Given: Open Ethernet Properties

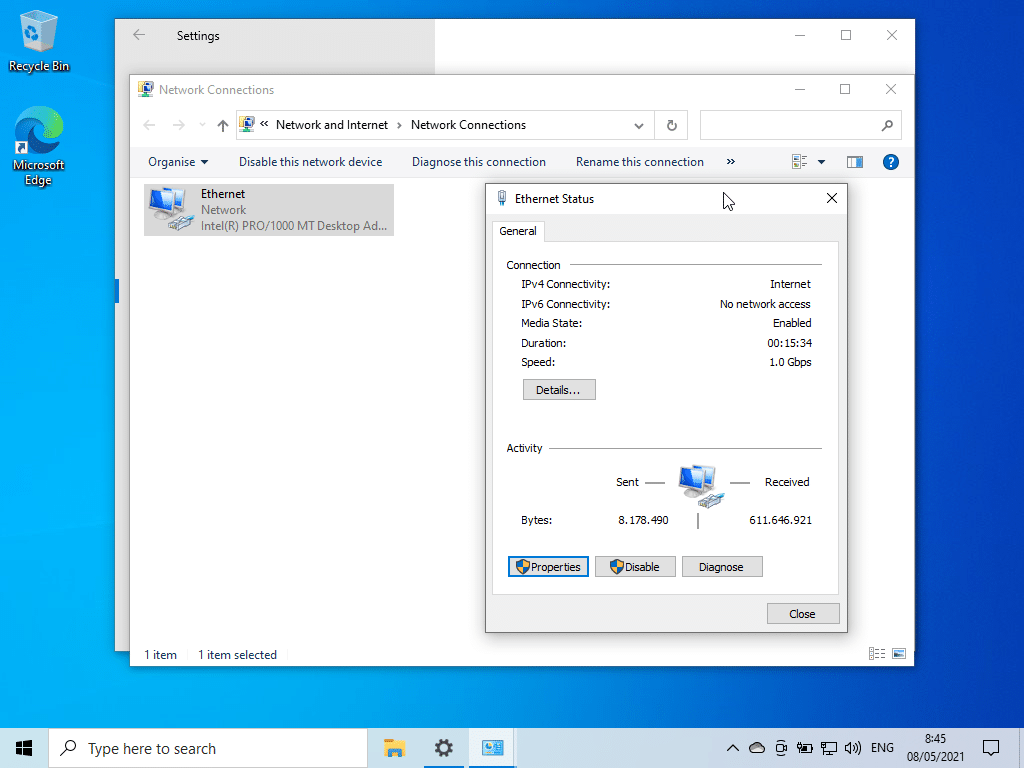Looking at the screenshot, I should click(548, 567).
